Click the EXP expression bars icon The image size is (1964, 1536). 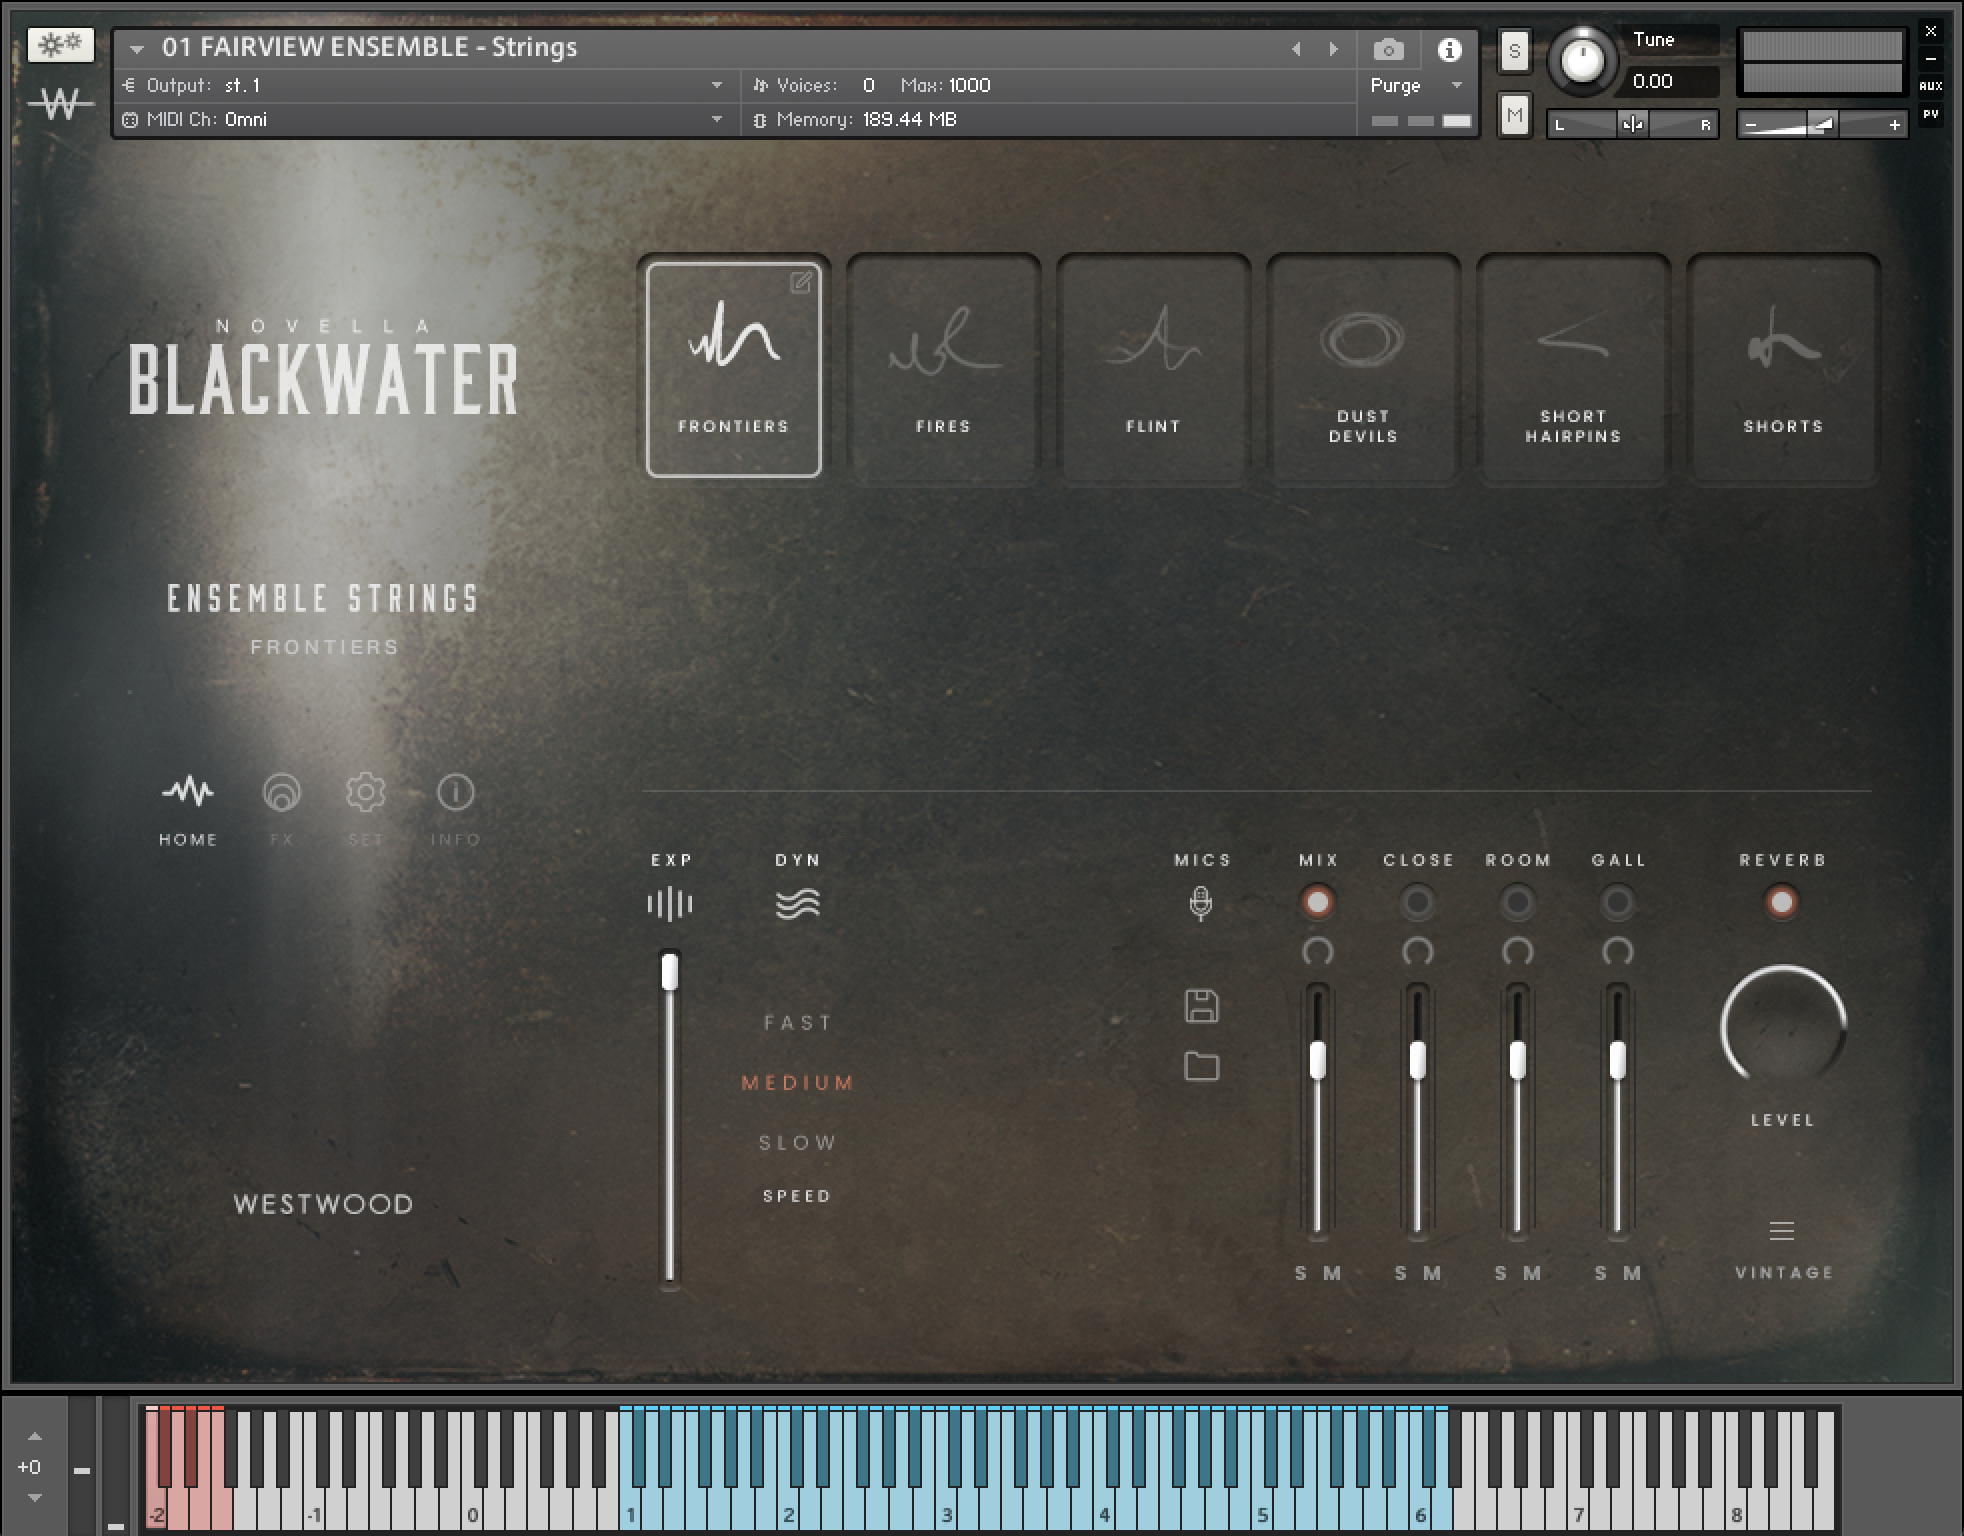coord(670,904)
